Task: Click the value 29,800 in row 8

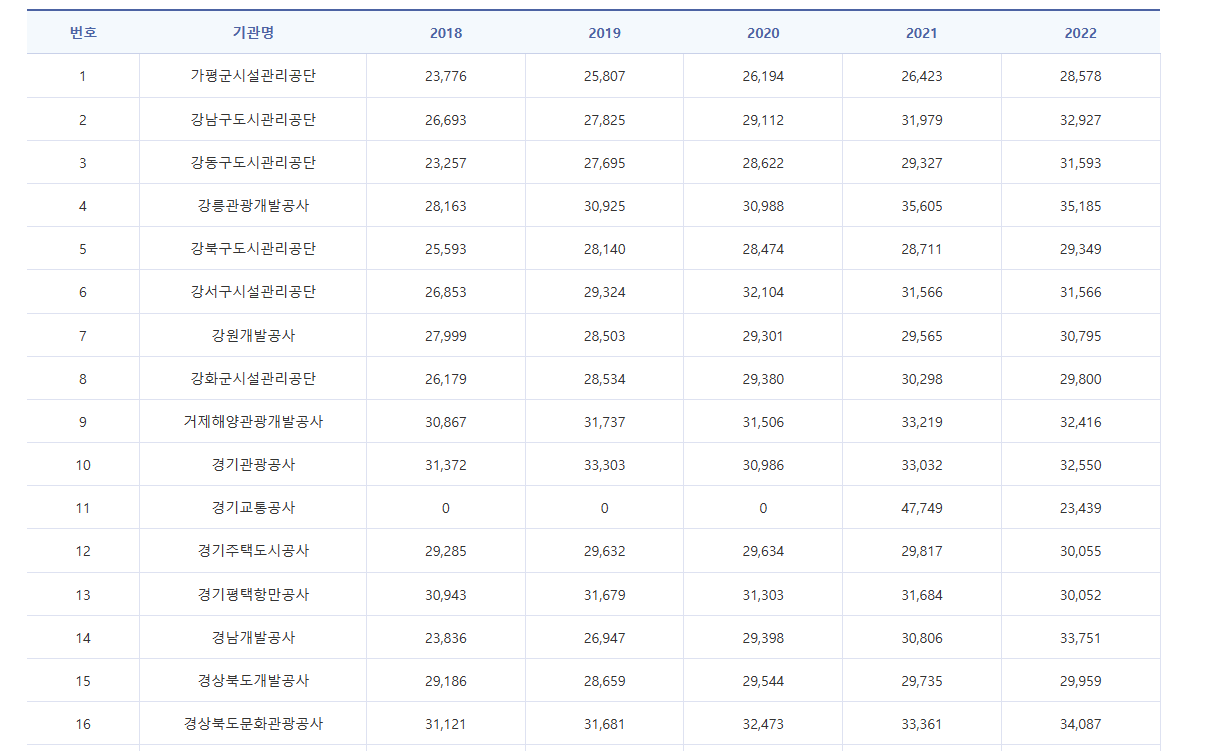Action: point(1081,379)
